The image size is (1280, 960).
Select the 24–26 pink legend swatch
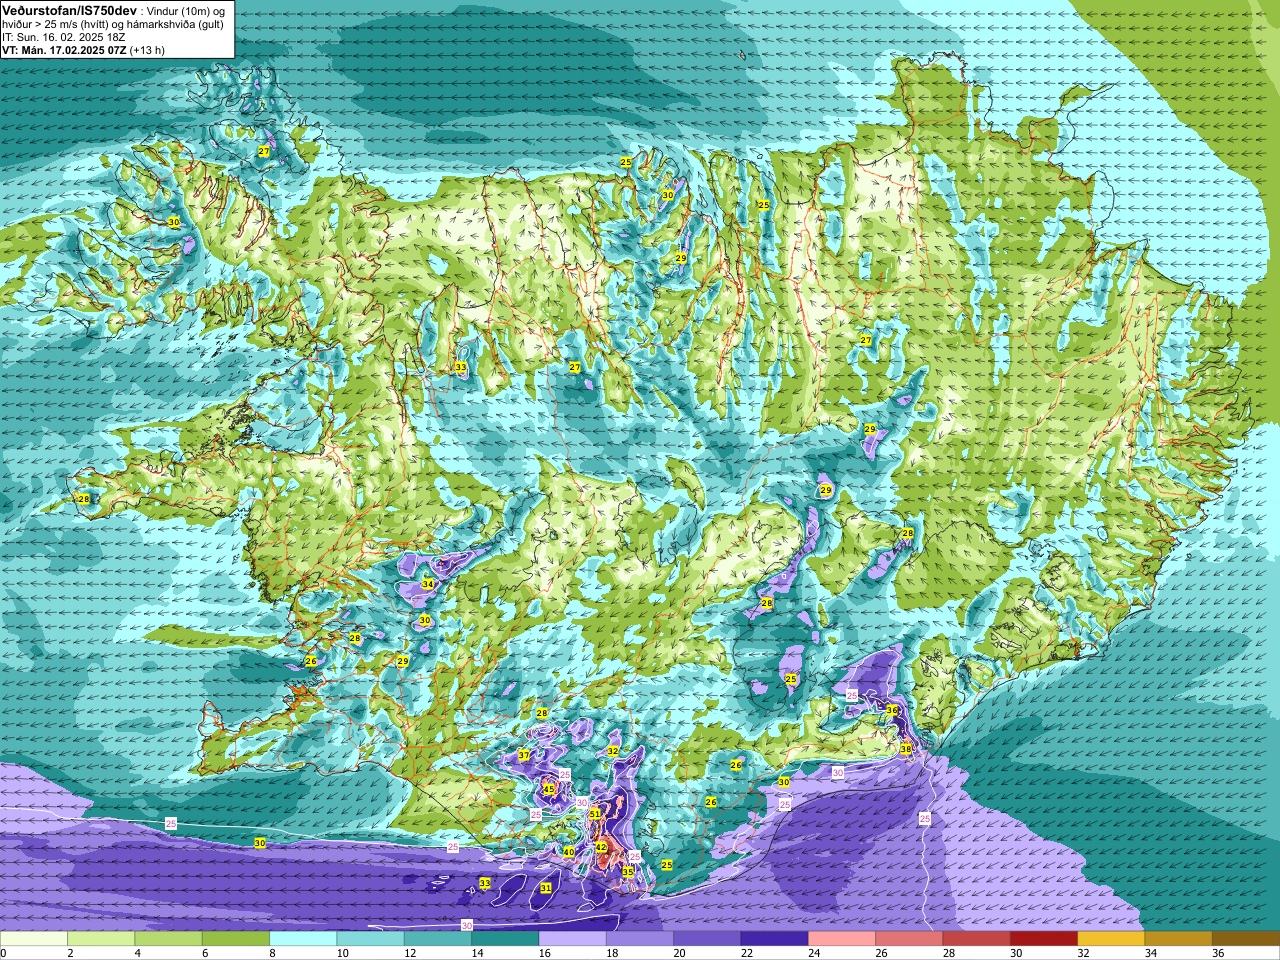click(842, 939)
